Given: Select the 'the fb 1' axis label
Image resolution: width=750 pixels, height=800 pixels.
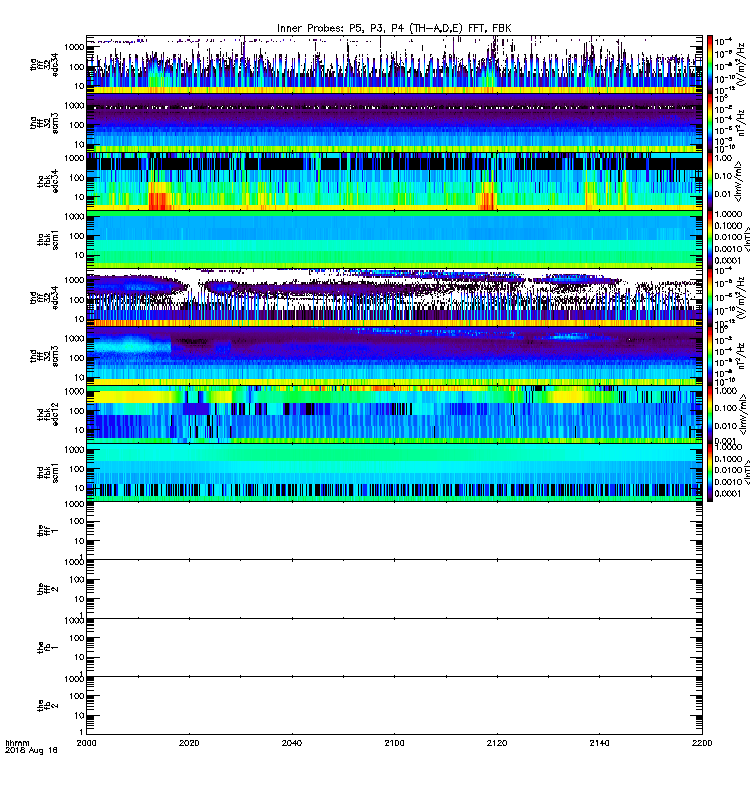Looking at the screenshot, I should (48, 648).
